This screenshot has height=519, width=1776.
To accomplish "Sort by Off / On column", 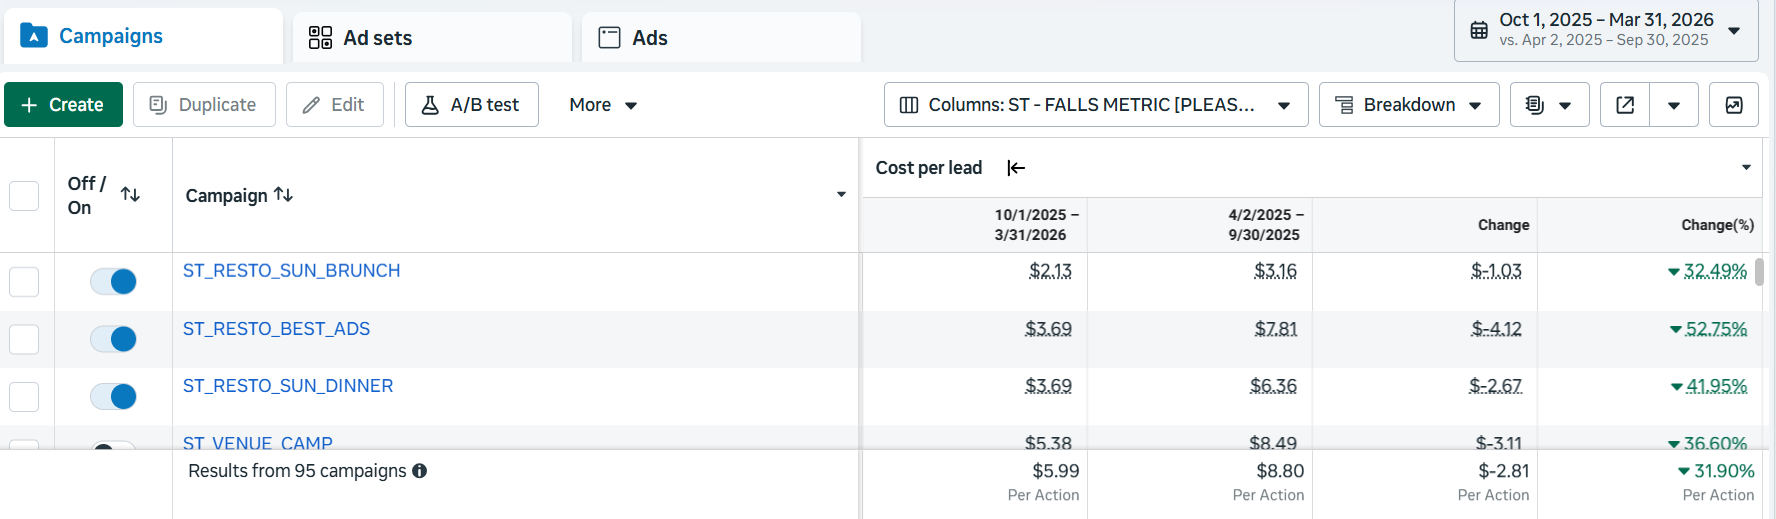I will [x=130, y=194].
